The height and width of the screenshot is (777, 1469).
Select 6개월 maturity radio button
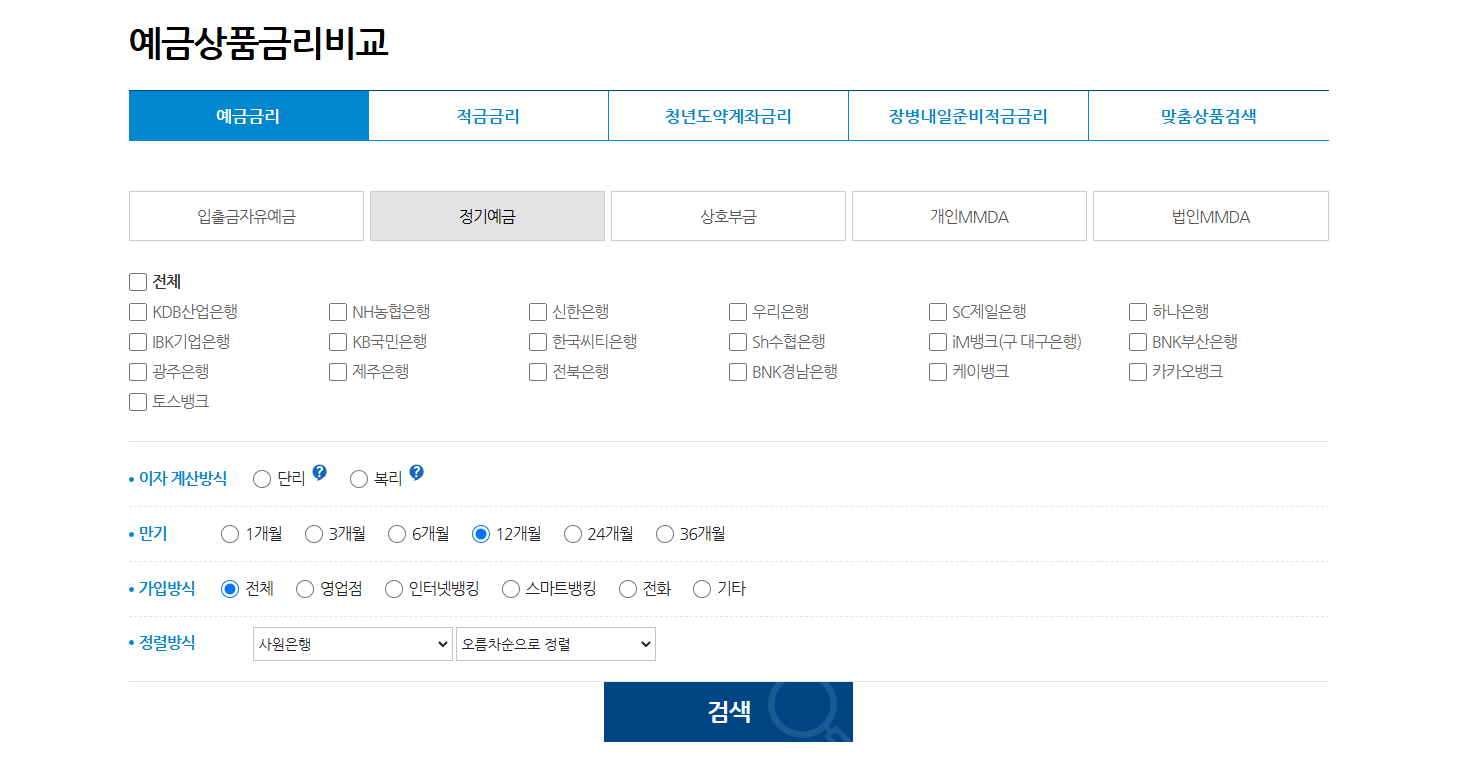pyautogui.click(x=397, y=534)
